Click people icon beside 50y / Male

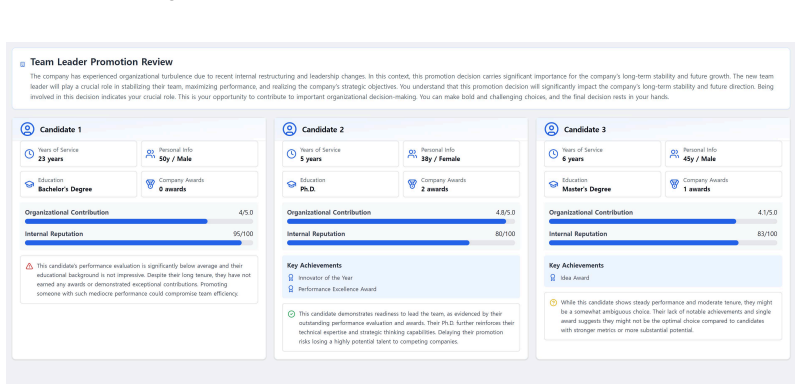pyautogui.click(x=150, y=154)
